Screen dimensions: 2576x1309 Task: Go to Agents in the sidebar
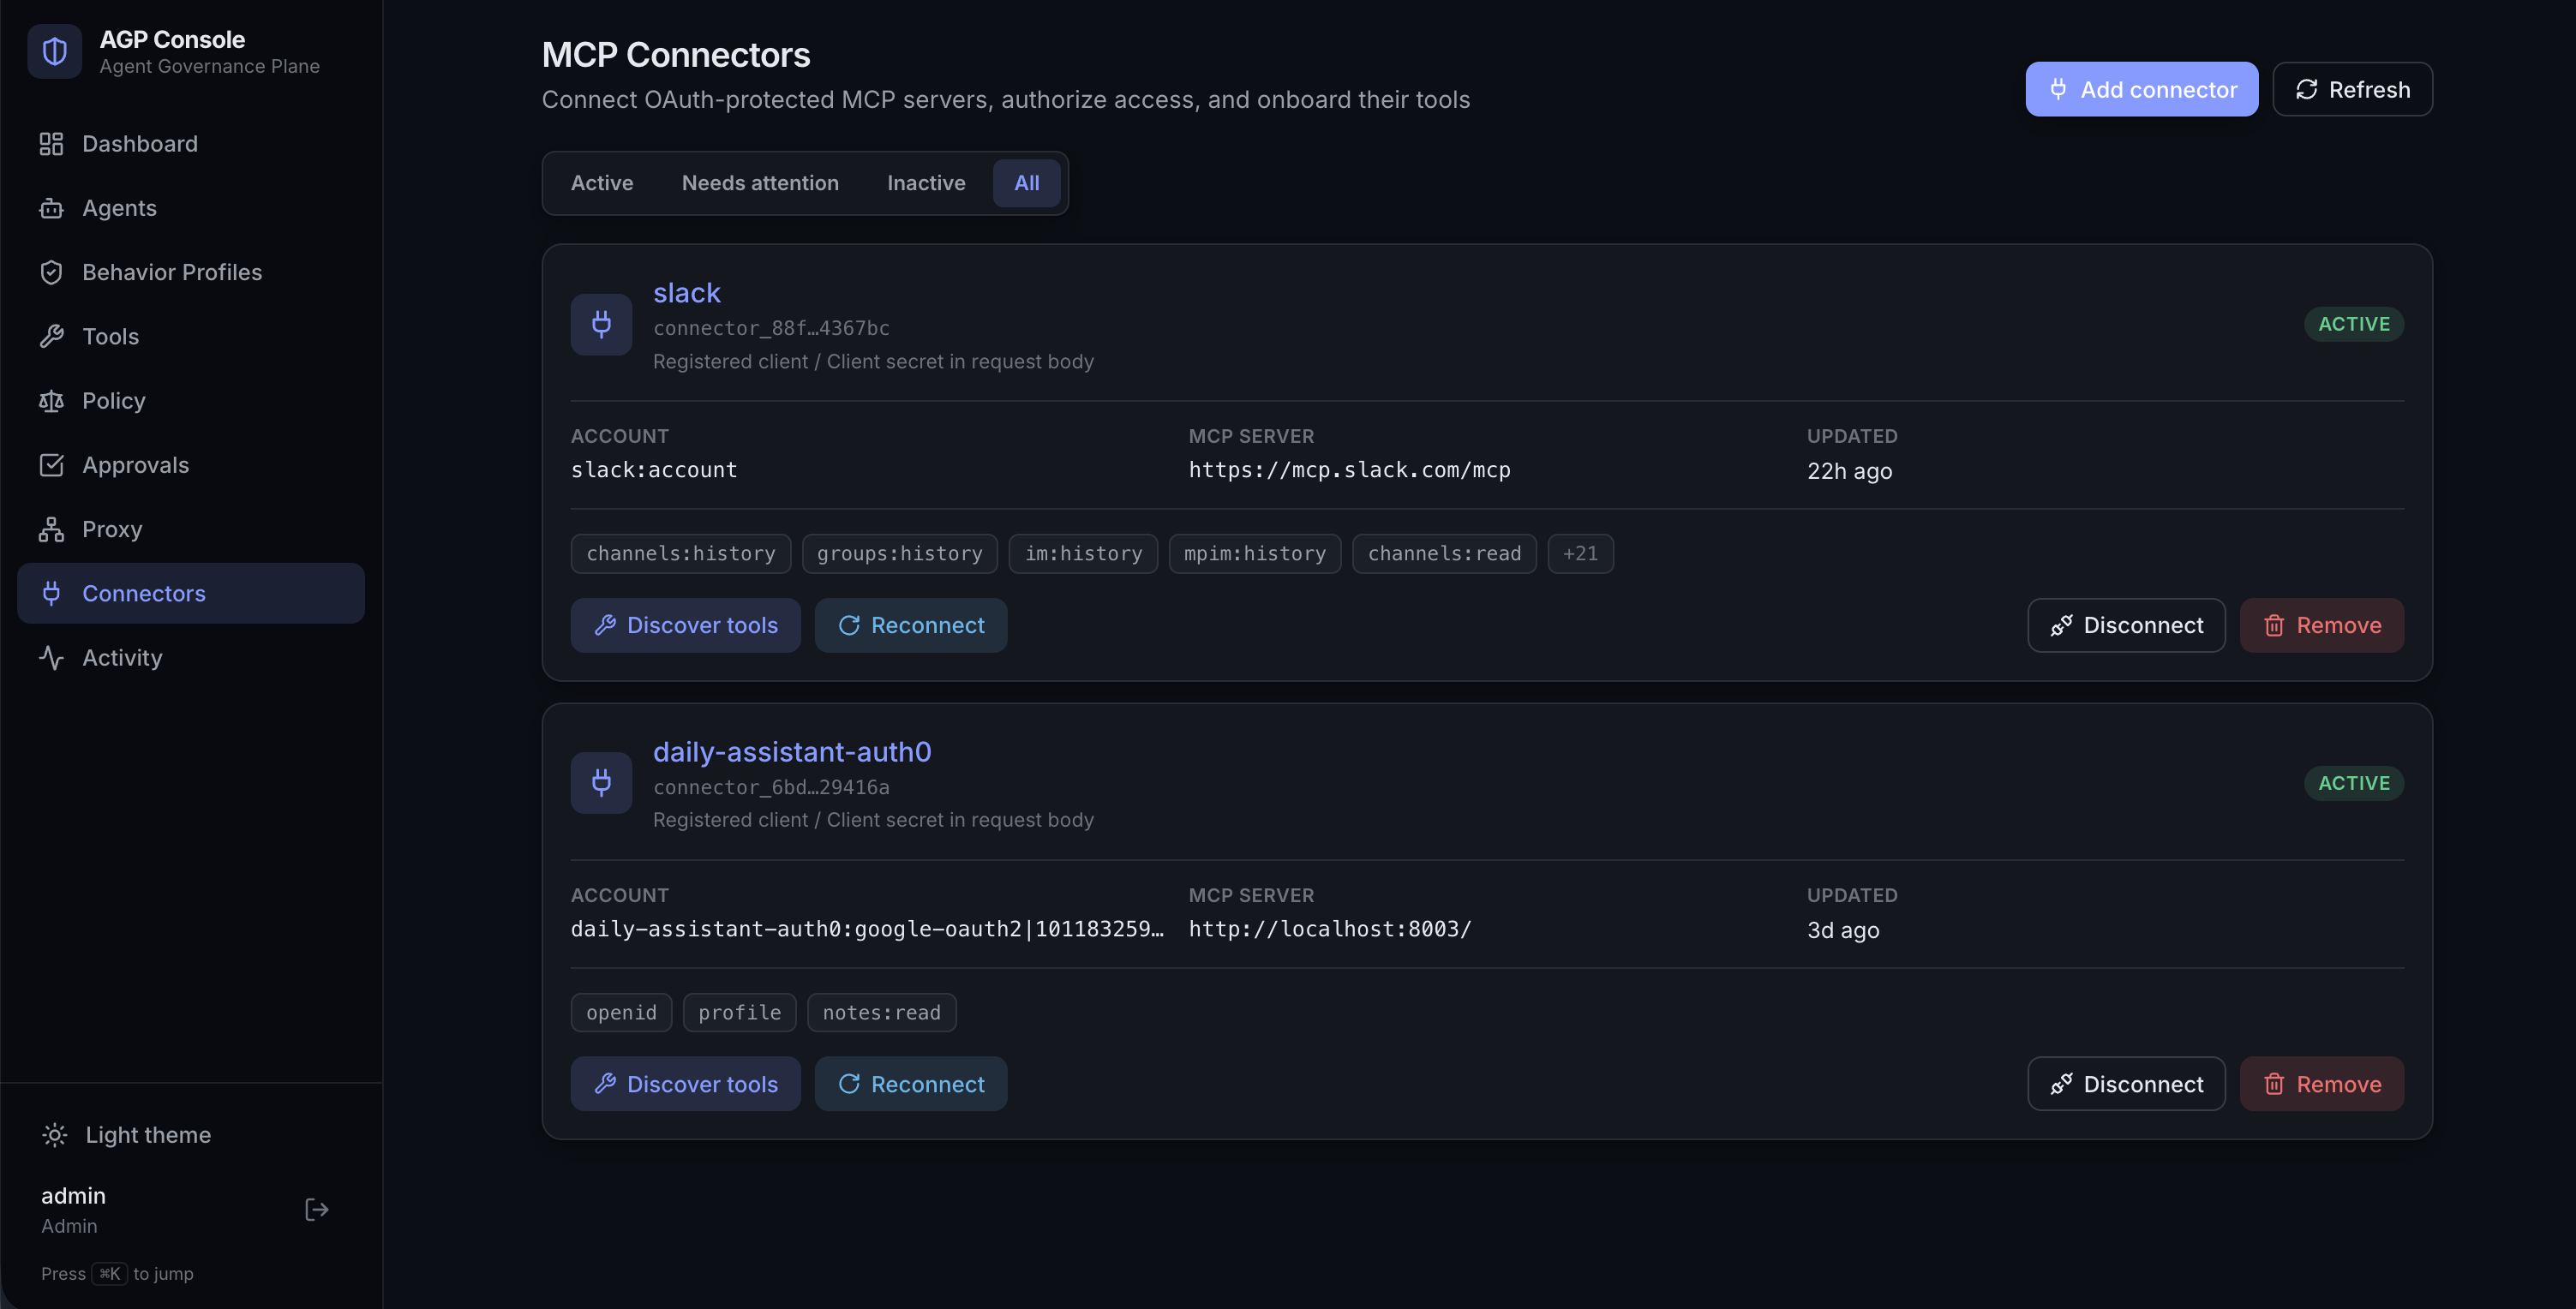(190, 208)
